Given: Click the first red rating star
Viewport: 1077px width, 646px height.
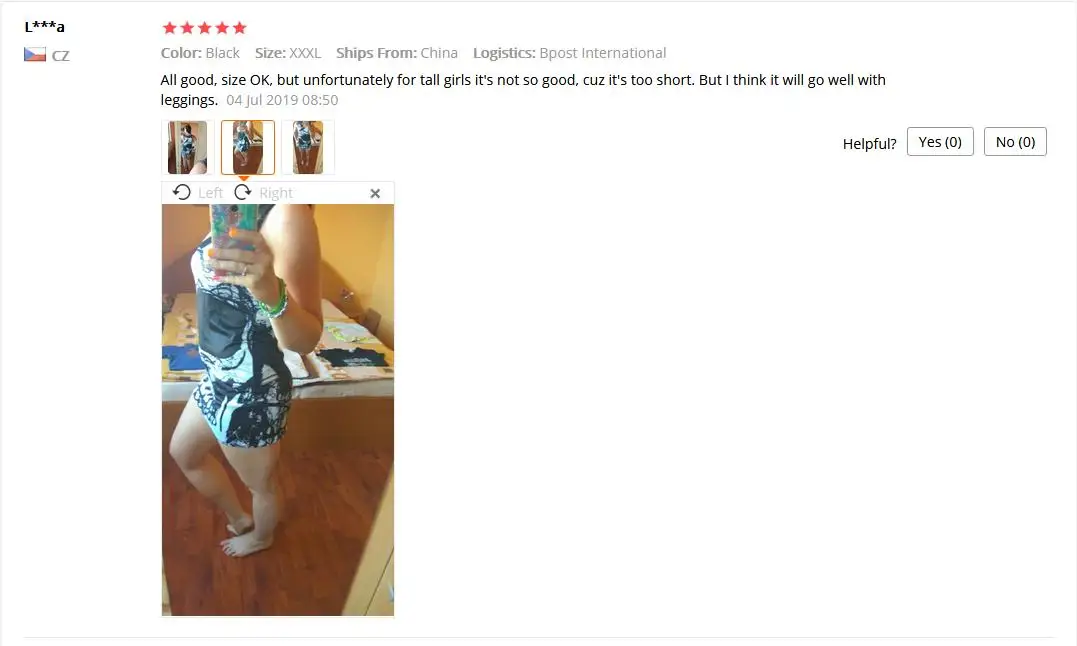Looking at the screenshot, I should tap(170, 27).
